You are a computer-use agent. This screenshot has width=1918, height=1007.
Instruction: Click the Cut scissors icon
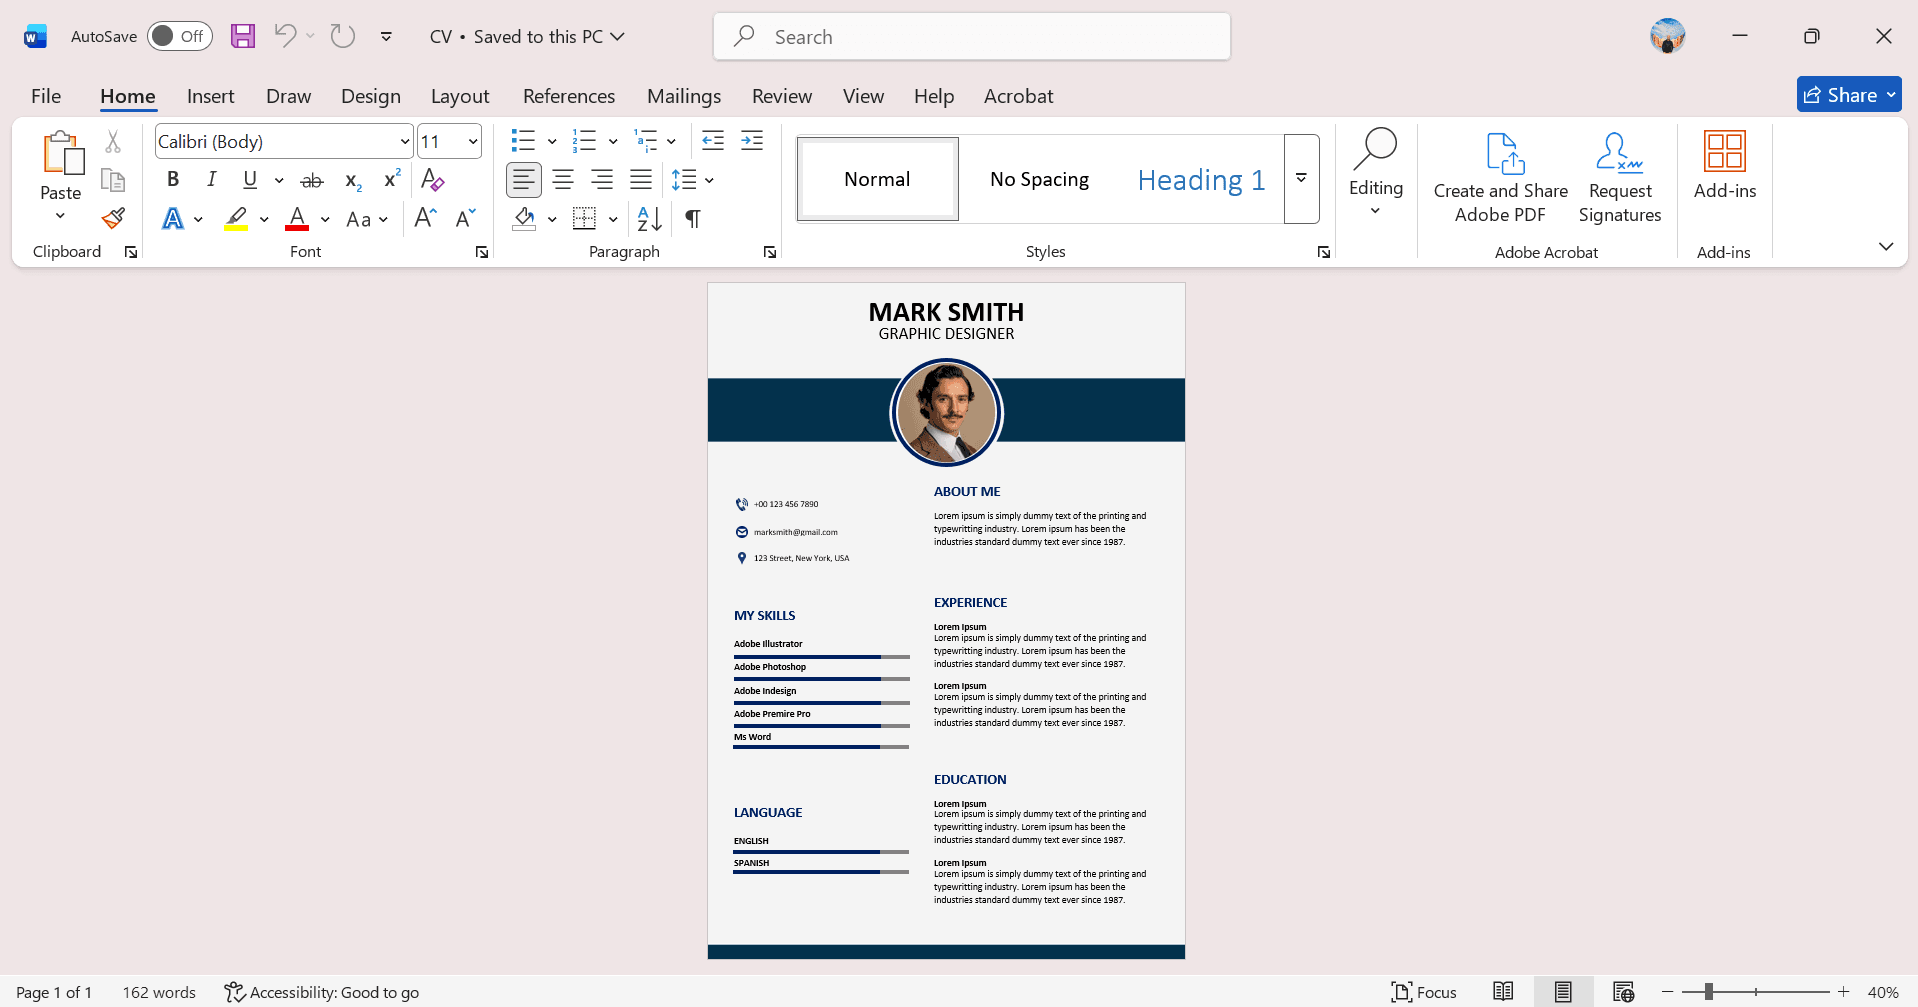[113, 142]
